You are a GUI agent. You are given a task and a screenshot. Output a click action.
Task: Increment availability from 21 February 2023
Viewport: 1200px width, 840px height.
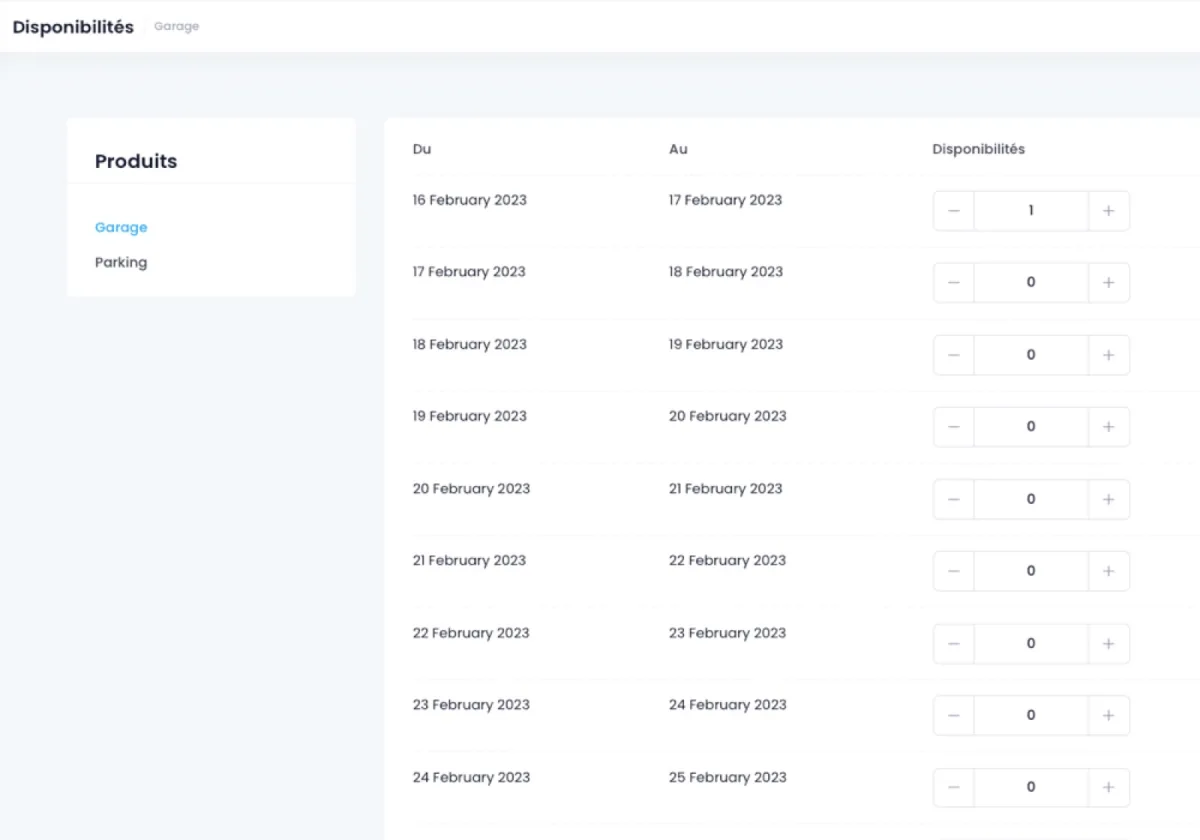[x=1108, y=571]
